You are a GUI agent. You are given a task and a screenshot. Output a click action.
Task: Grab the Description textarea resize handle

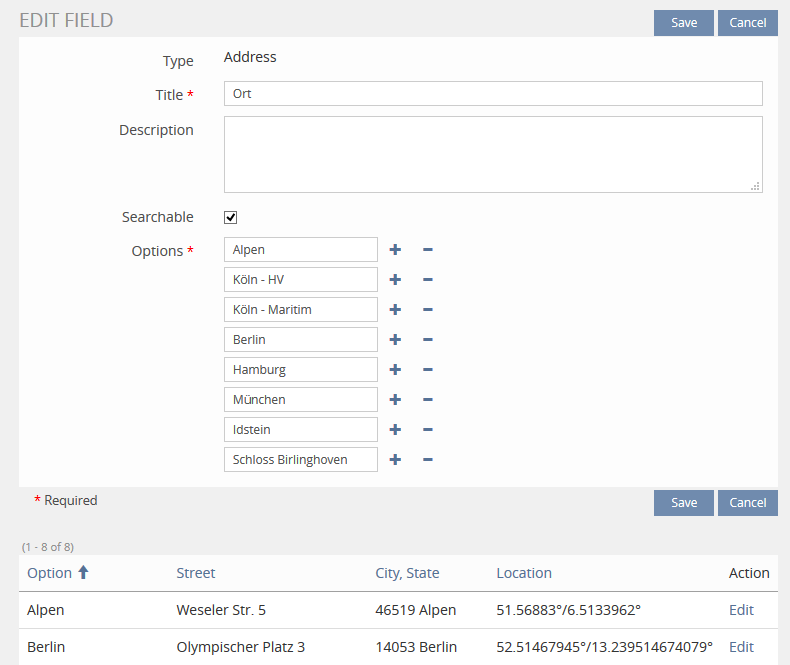pos(756,186)
